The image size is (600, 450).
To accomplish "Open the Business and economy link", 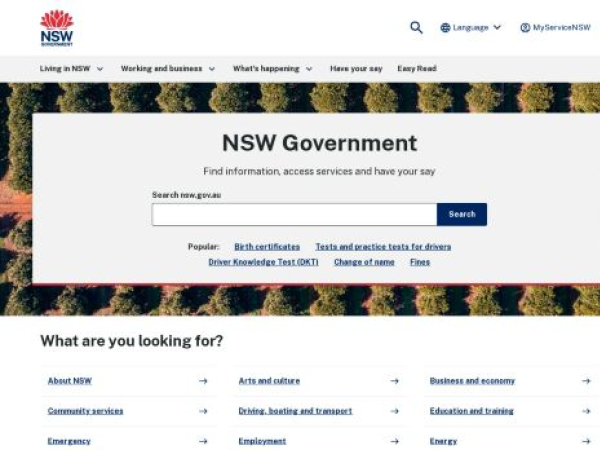I will tap(472, 381).
